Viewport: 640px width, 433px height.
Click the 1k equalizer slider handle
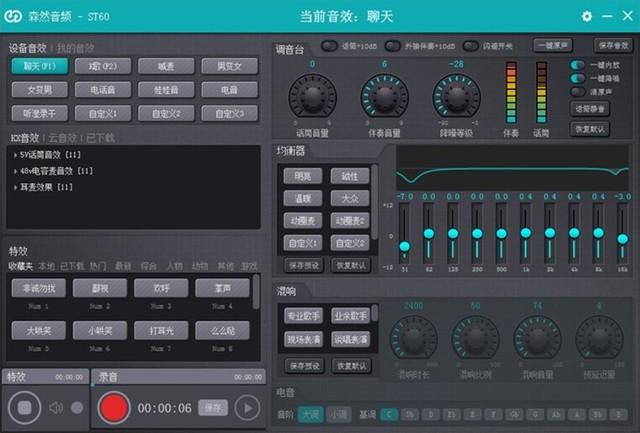526,233
